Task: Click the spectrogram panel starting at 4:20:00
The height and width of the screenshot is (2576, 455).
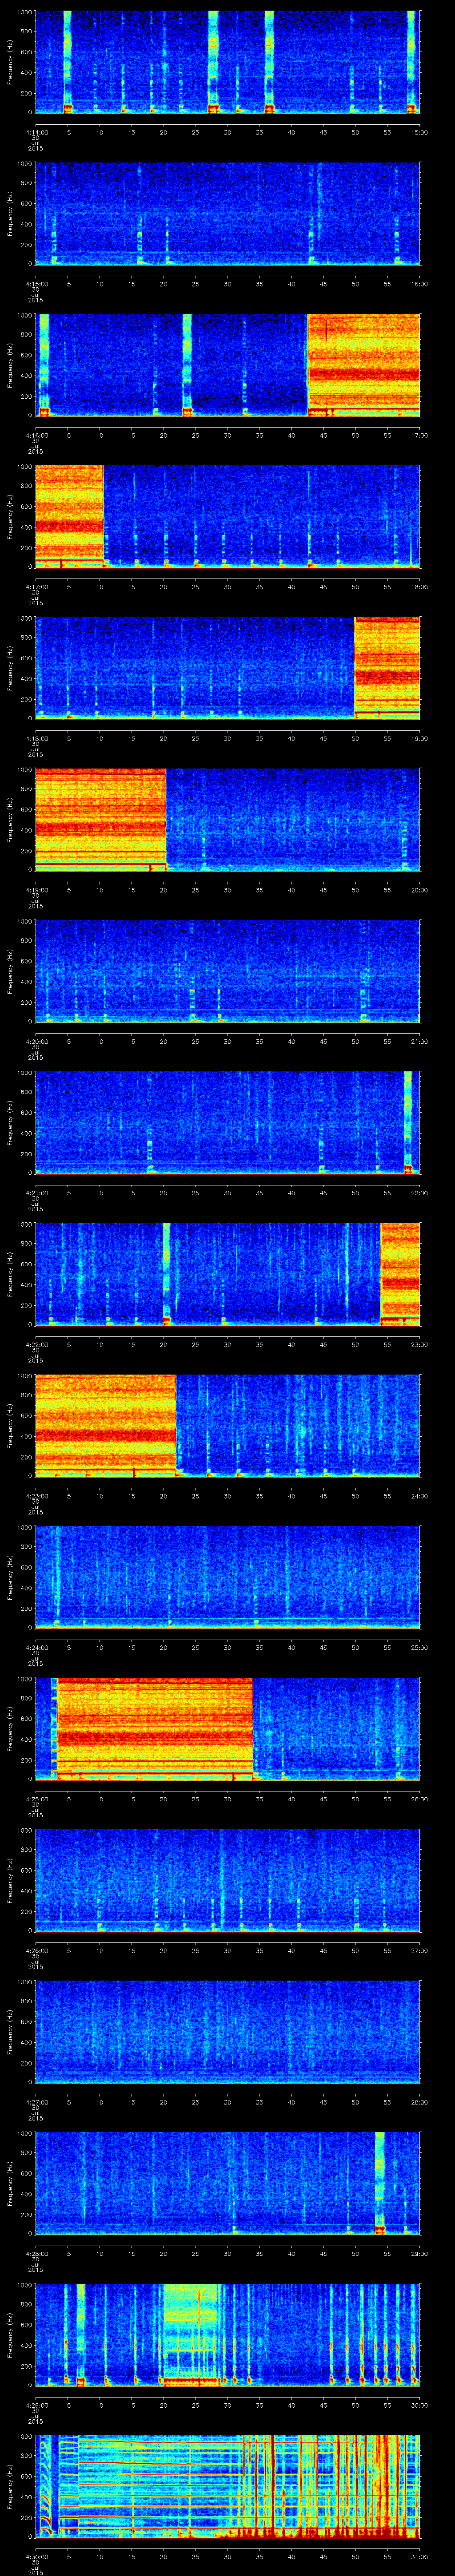Action: (x=228, y=971)
